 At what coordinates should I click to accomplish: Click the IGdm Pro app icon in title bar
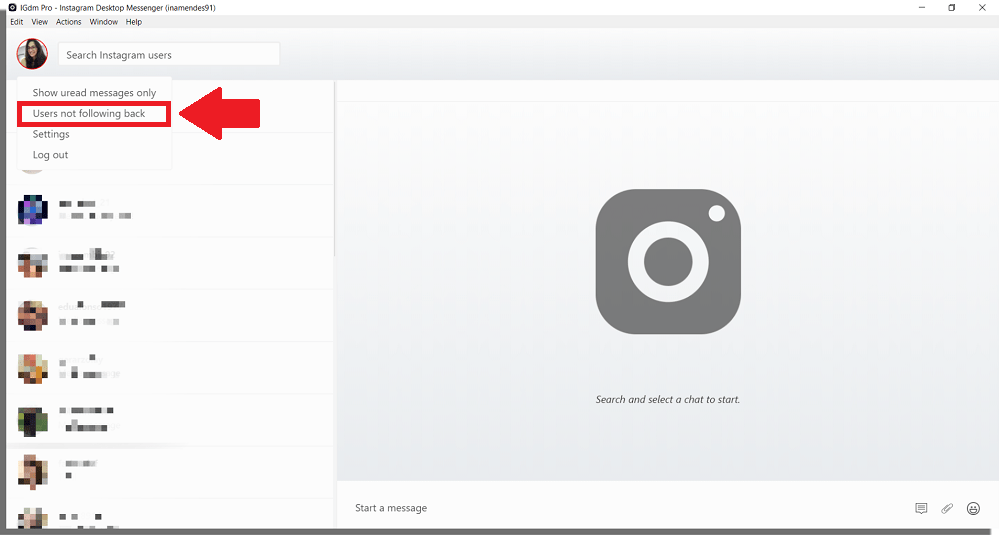pyautogui.click(x=12, y=8)
